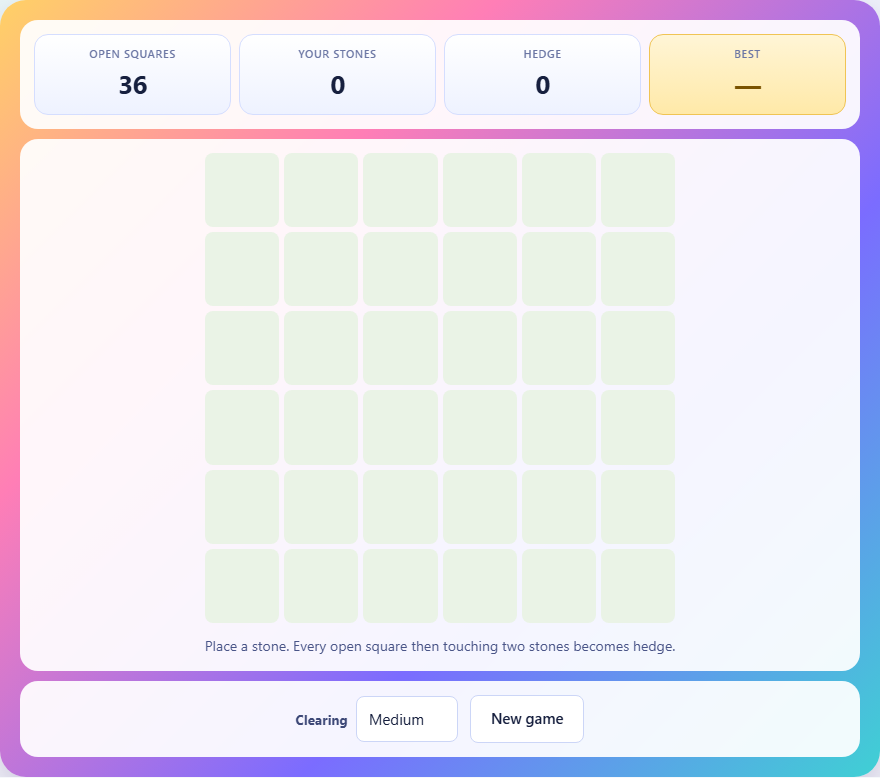Place a stone on row 5, column 2 square
This screenshot has height=778, width=880.
(x=321, y=507)
